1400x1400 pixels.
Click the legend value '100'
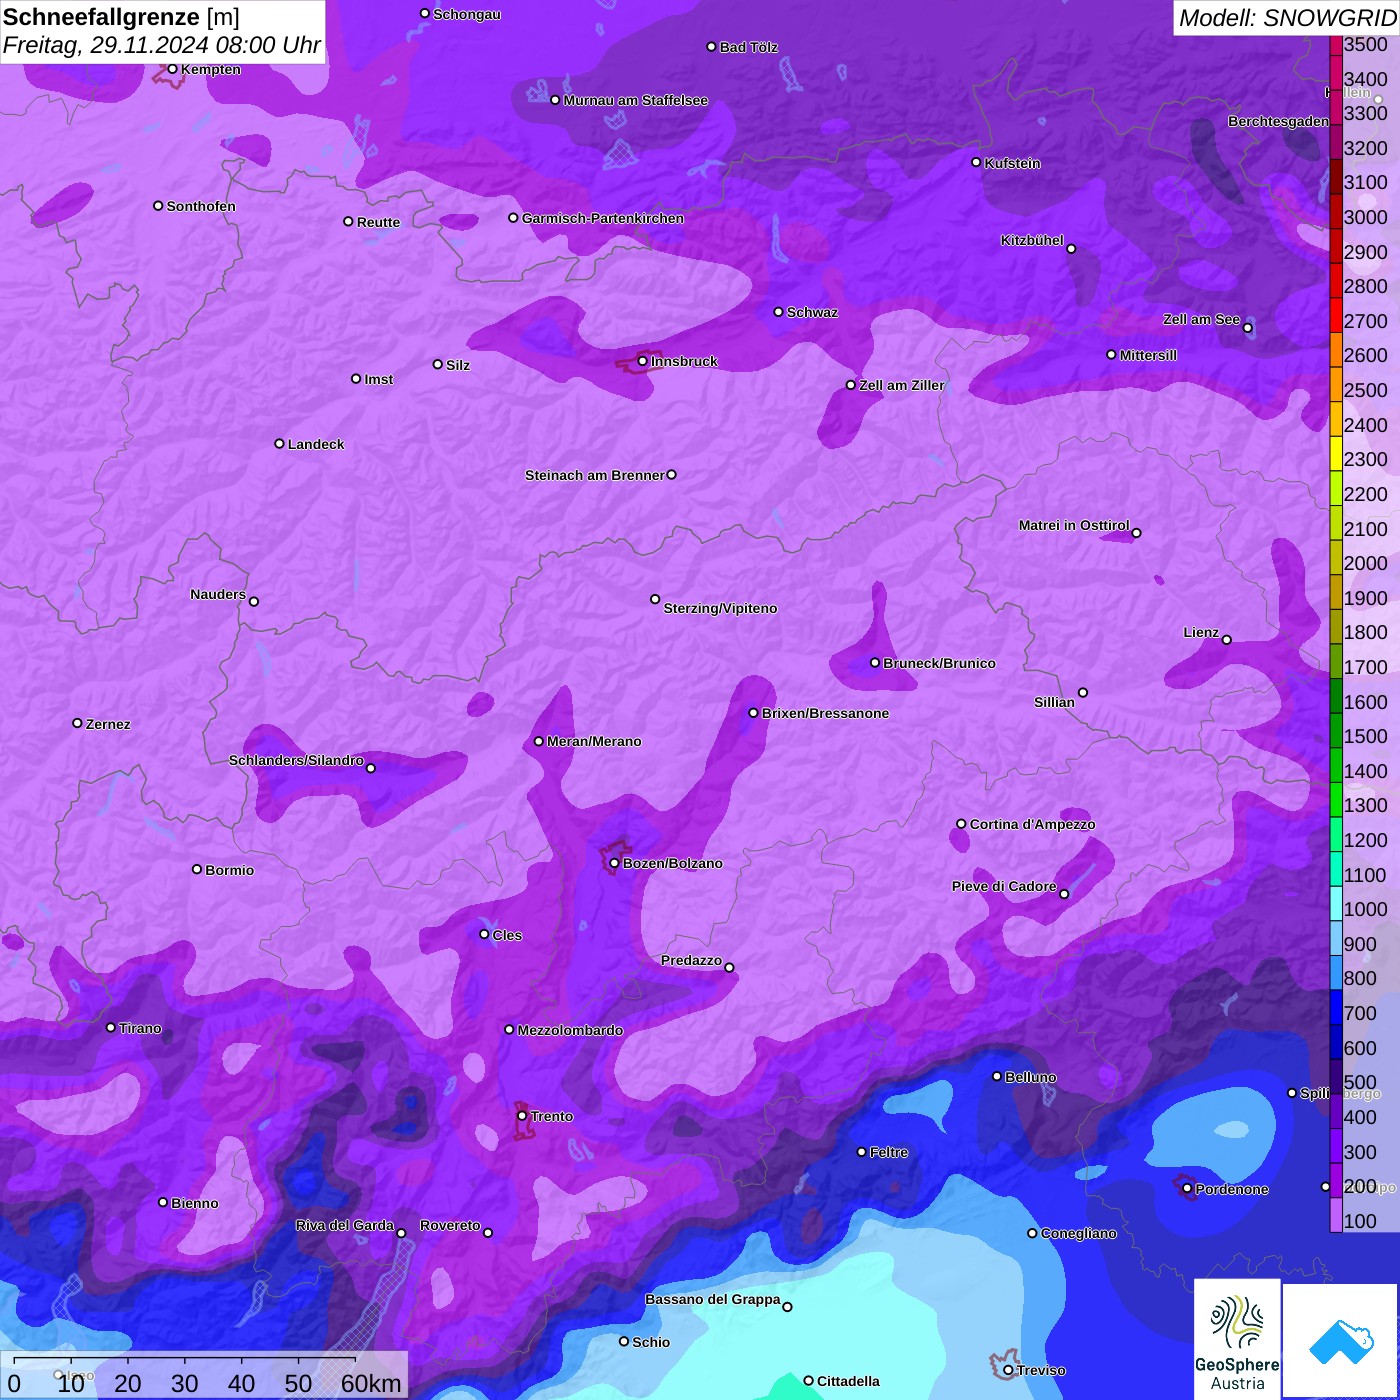tap(1360, 1221)
